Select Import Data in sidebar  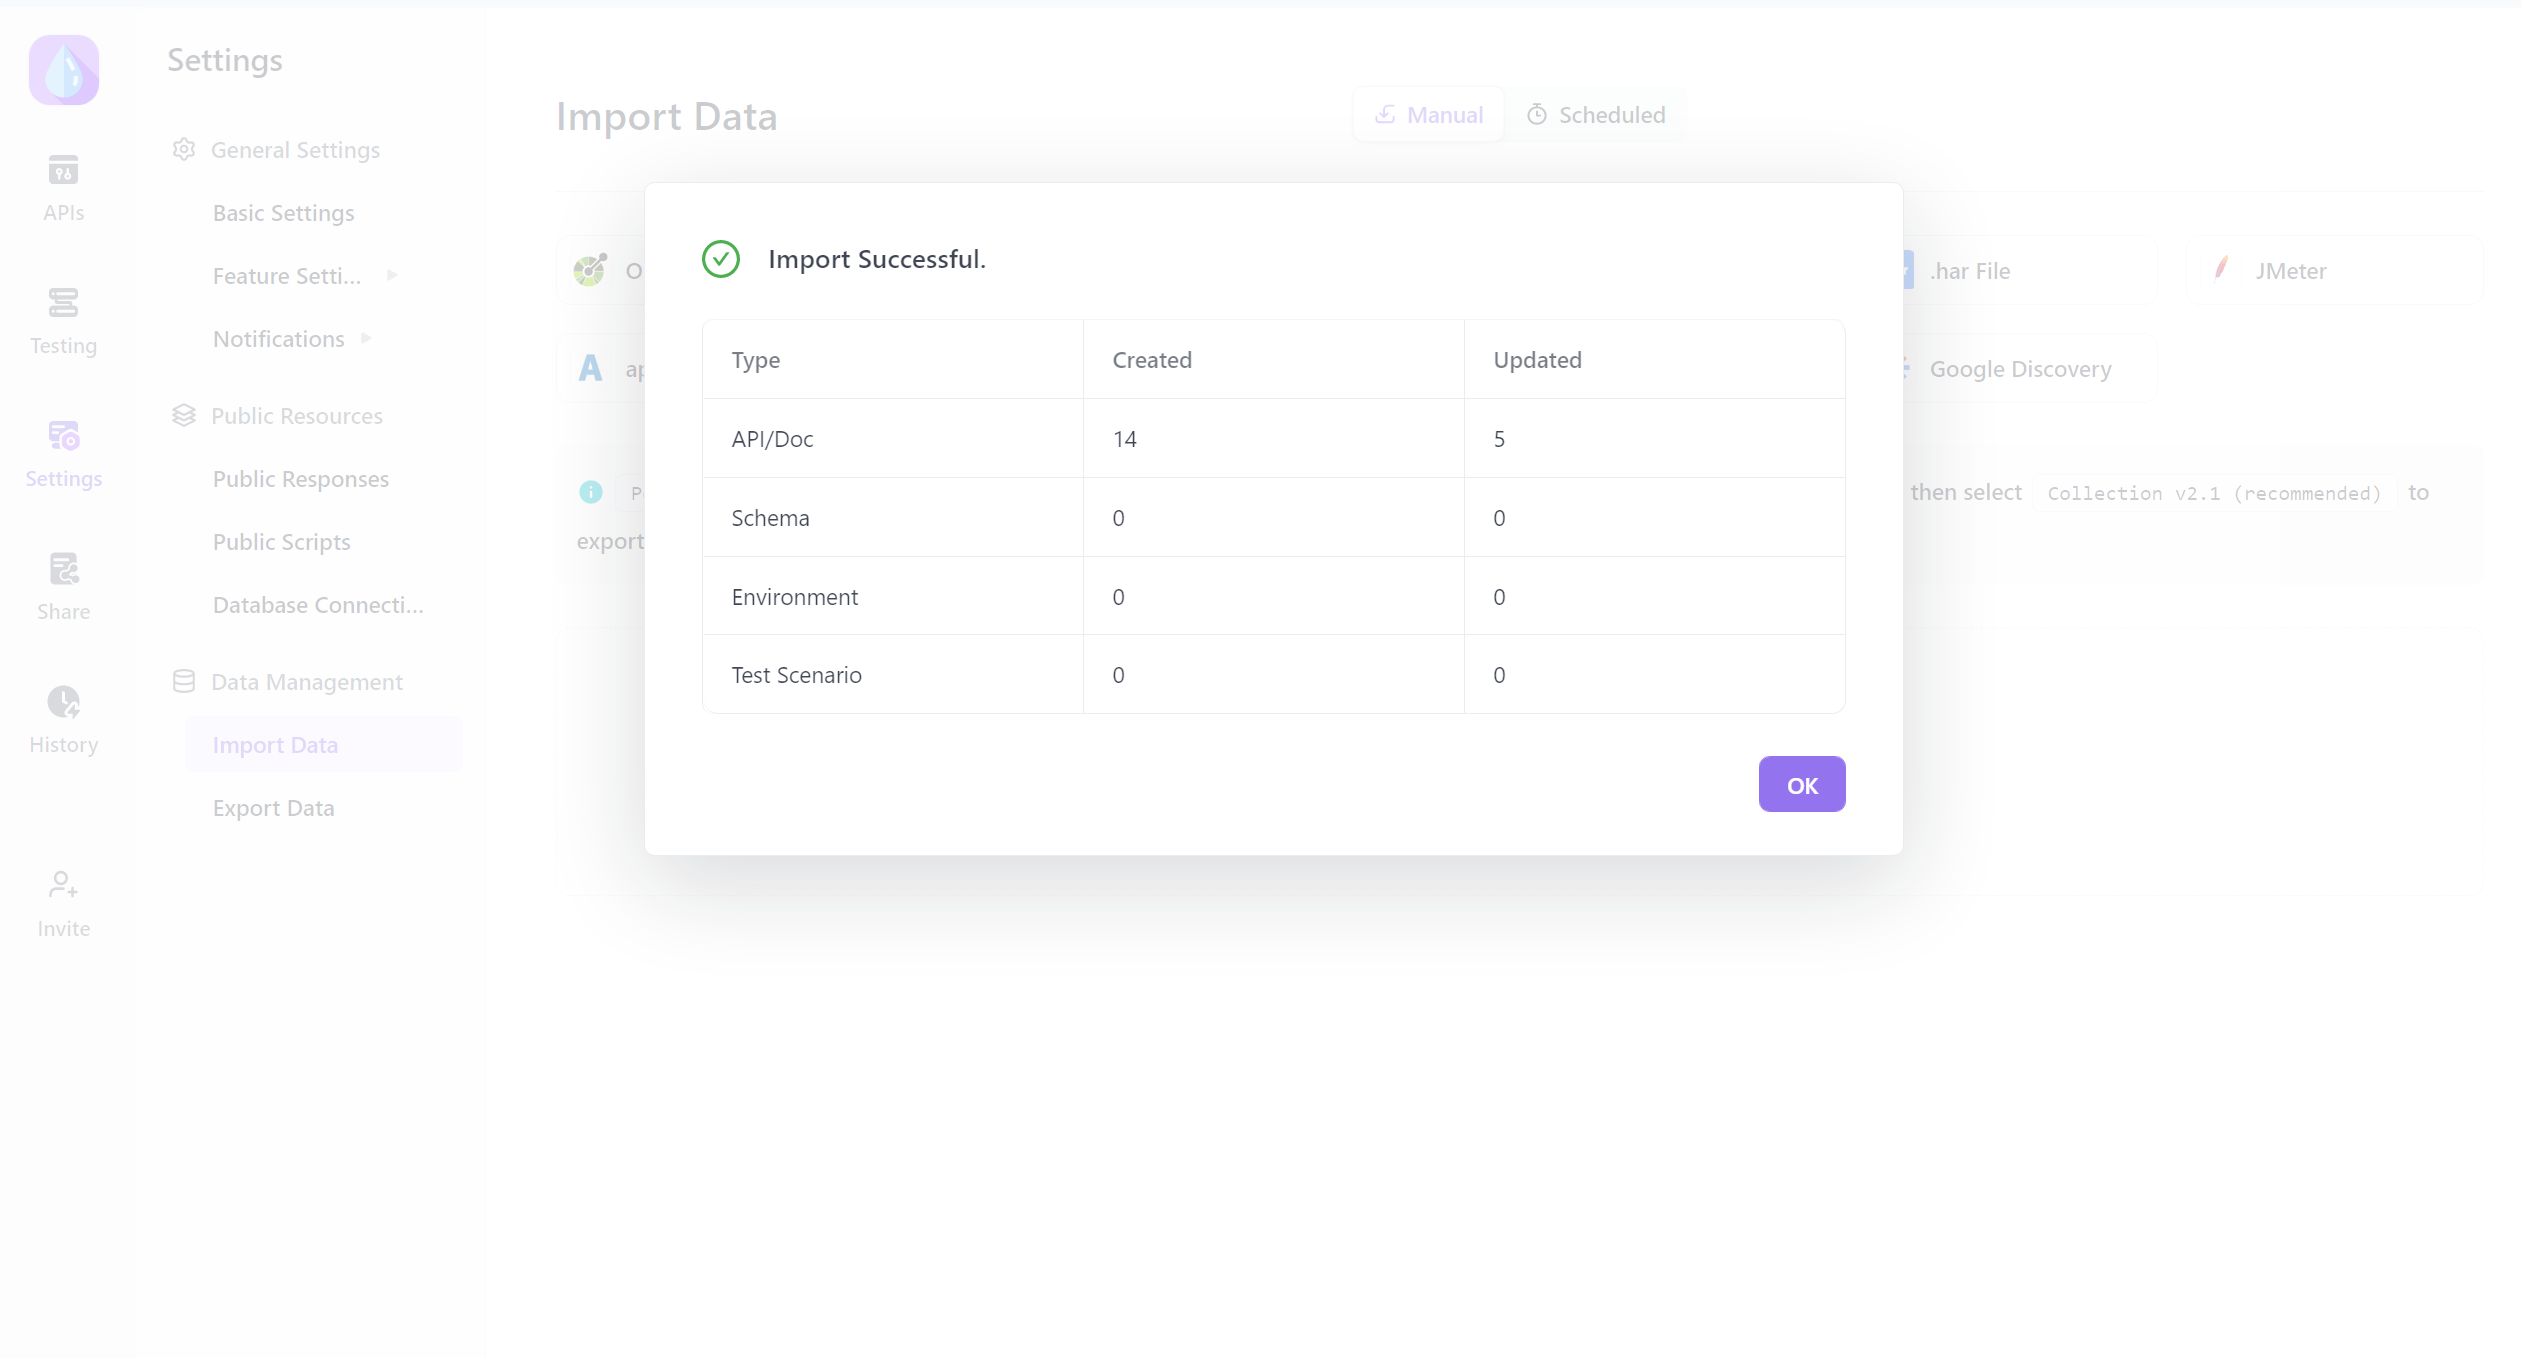(x=324, y=745)
